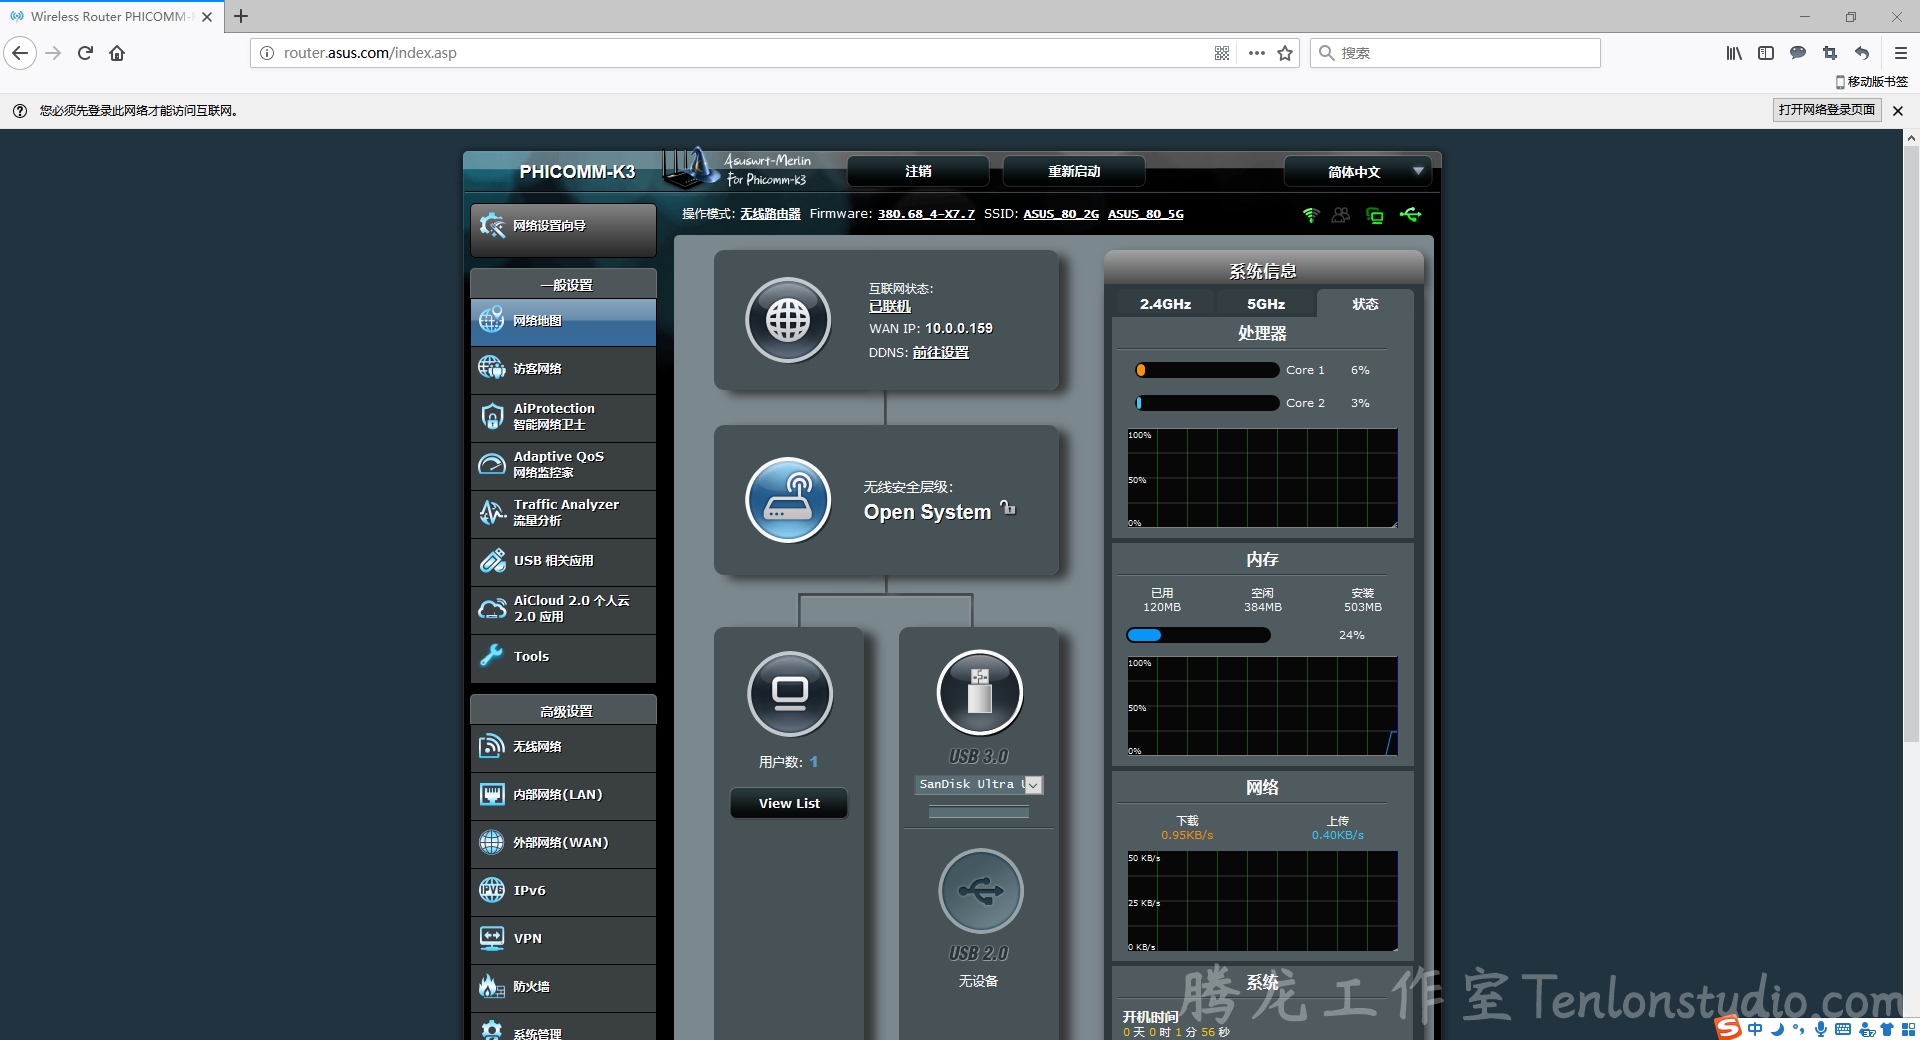Switch to the 状态 tab
The width and height of the screenshot is (1920, 1040).
point(1365,304)
